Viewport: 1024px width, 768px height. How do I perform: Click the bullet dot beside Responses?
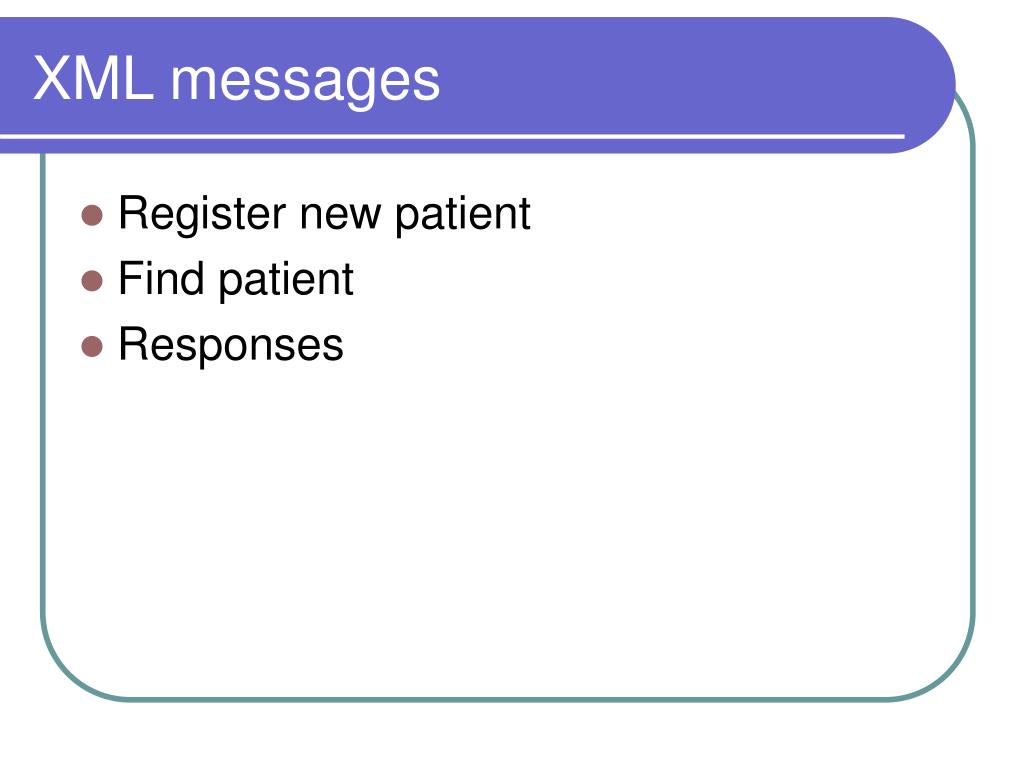[x=92, y=347]
